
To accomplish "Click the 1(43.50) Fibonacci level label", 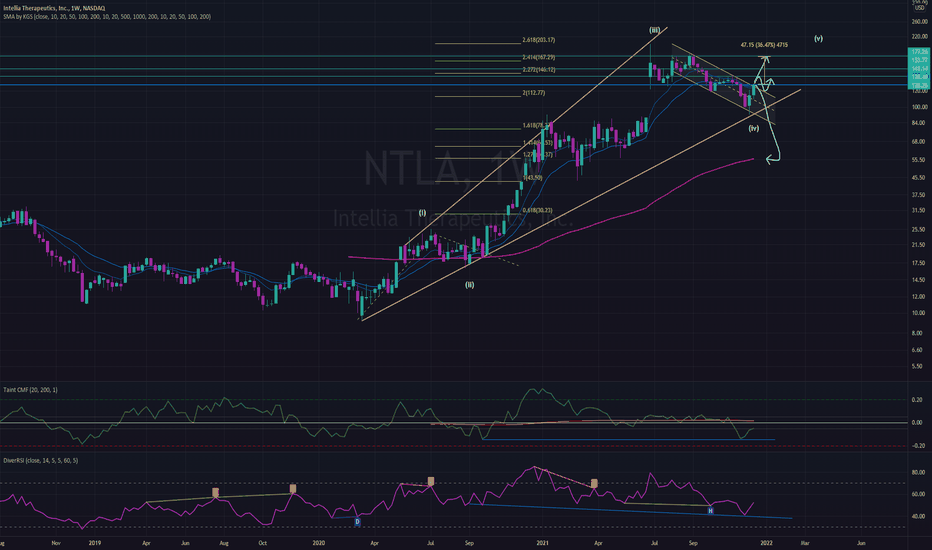I will [532, 178].
